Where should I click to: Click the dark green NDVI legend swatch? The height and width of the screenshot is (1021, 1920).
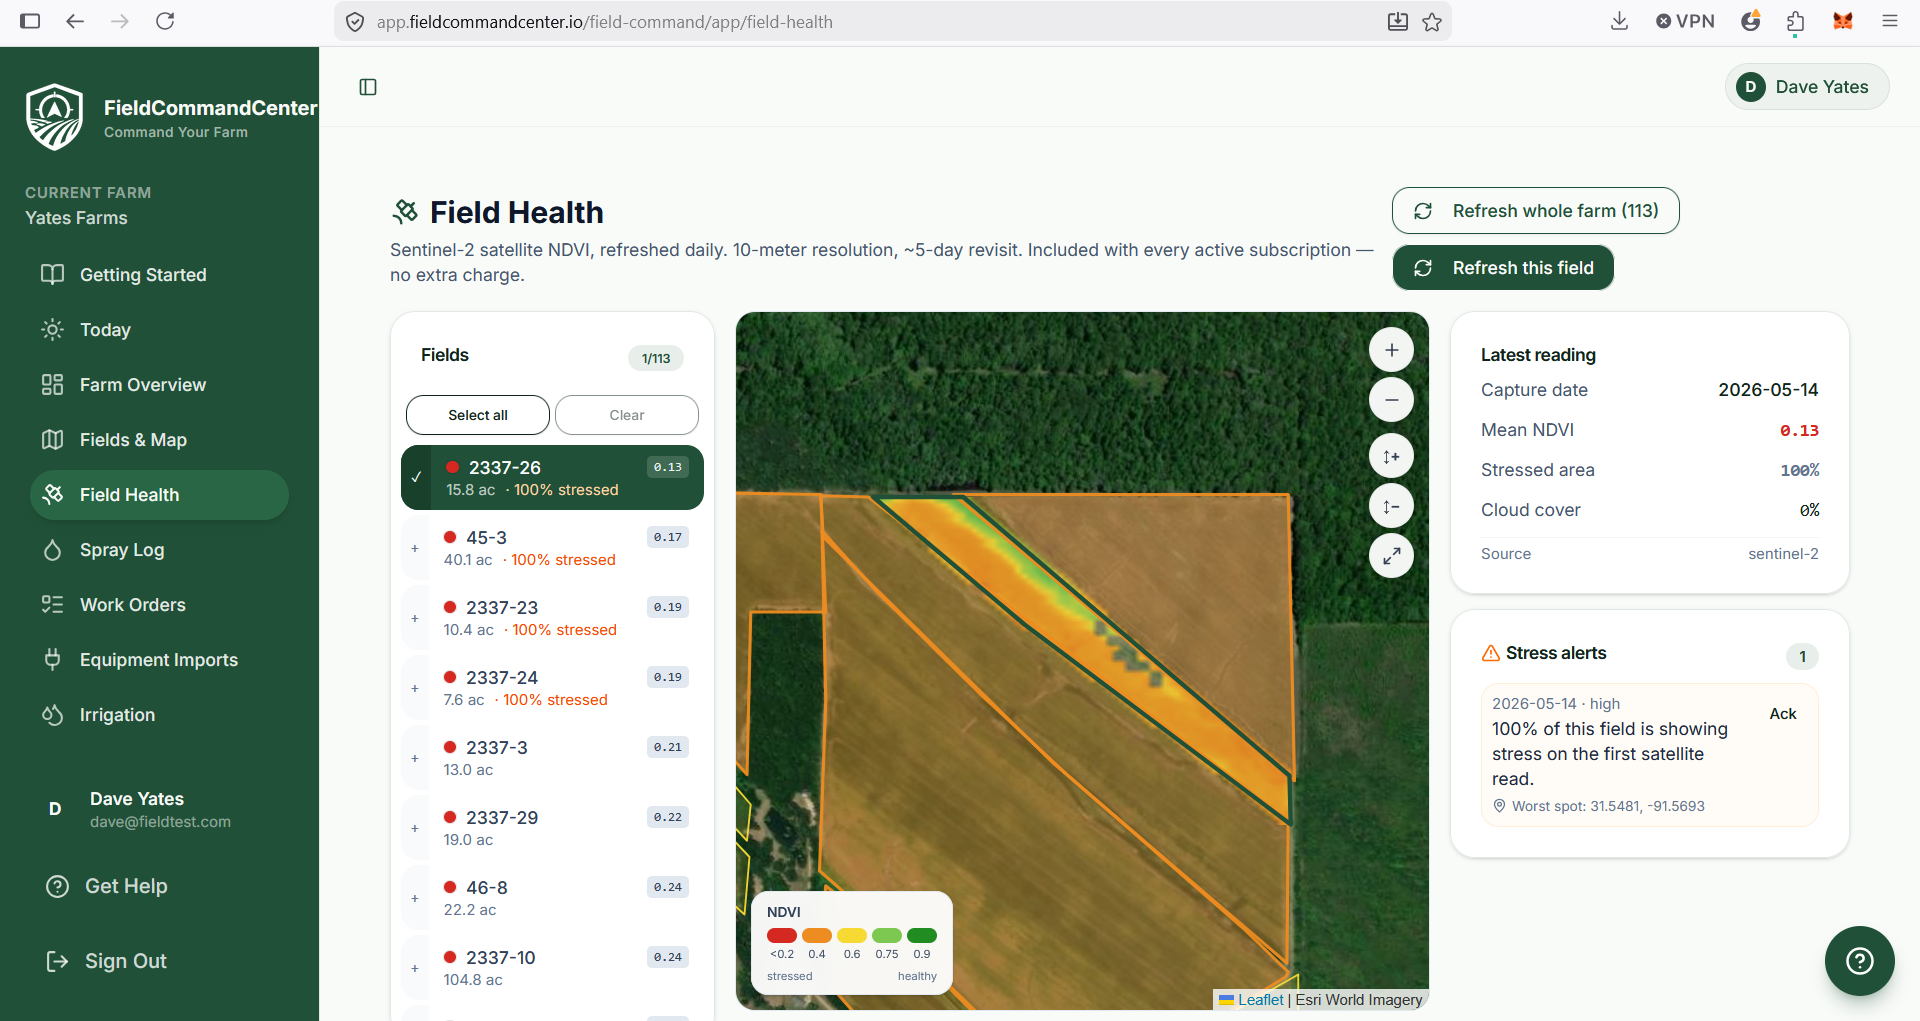point(922,935)
